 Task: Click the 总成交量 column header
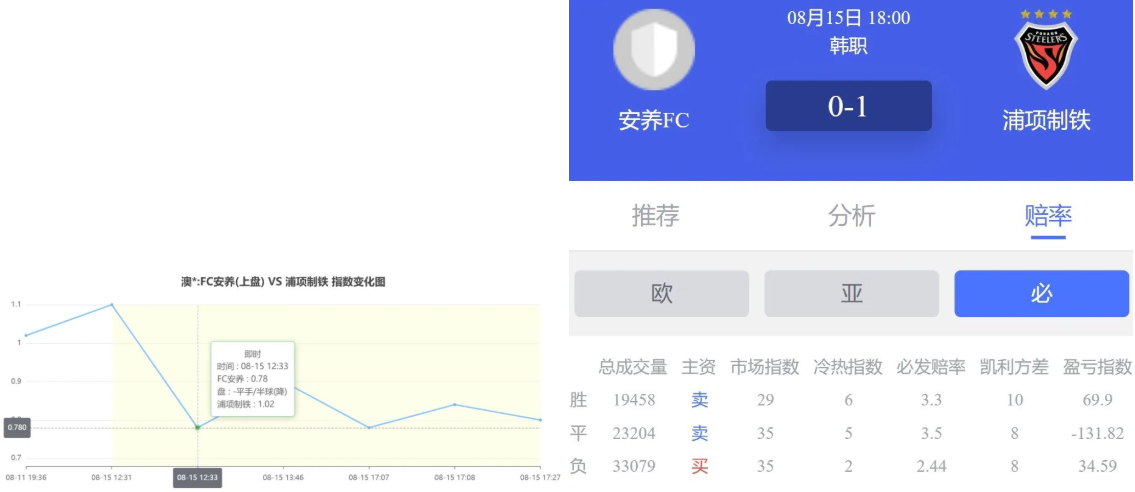tap(634, 367)
